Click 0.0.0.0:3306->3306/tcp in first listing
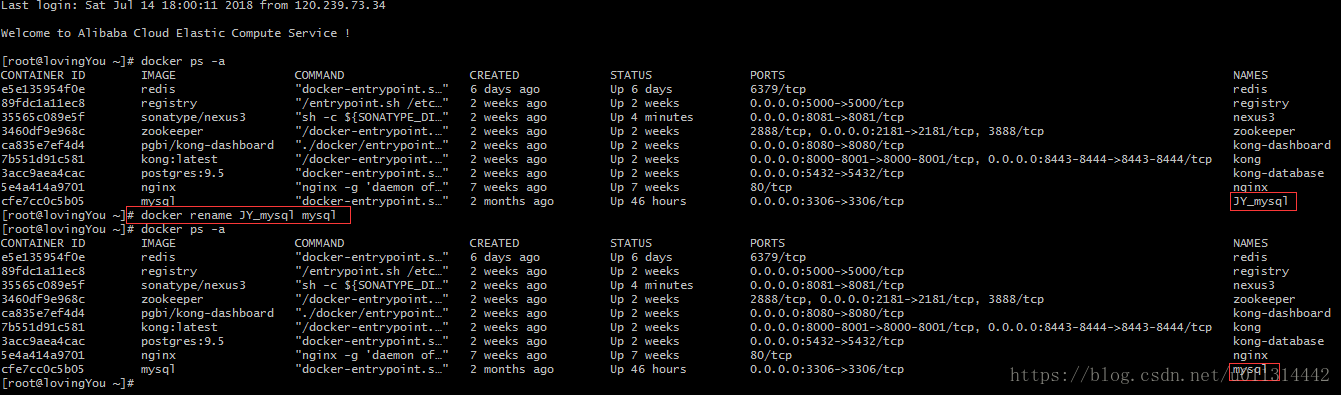This screenshot has height=395, width=1341. tap(827, 202)
